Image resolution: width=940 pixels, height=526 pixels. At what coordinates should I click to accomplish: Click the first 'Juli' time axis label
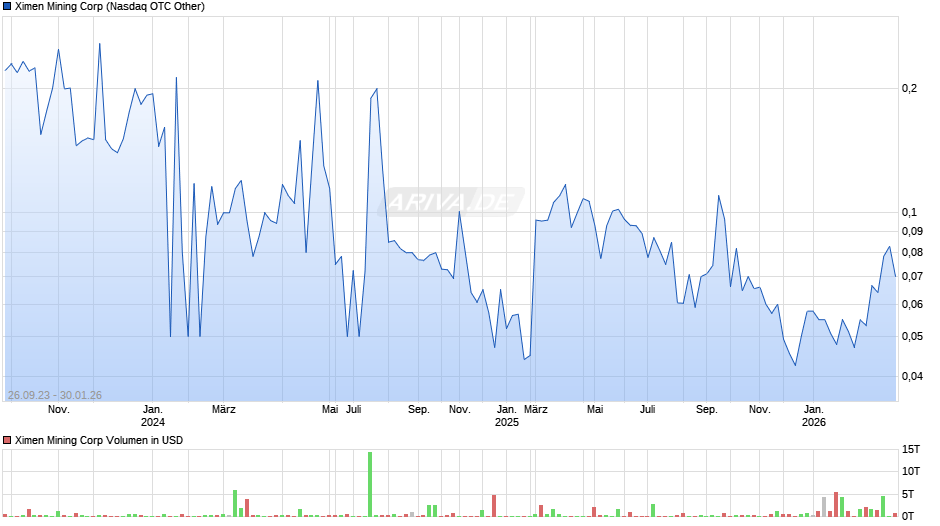[354, 410]
